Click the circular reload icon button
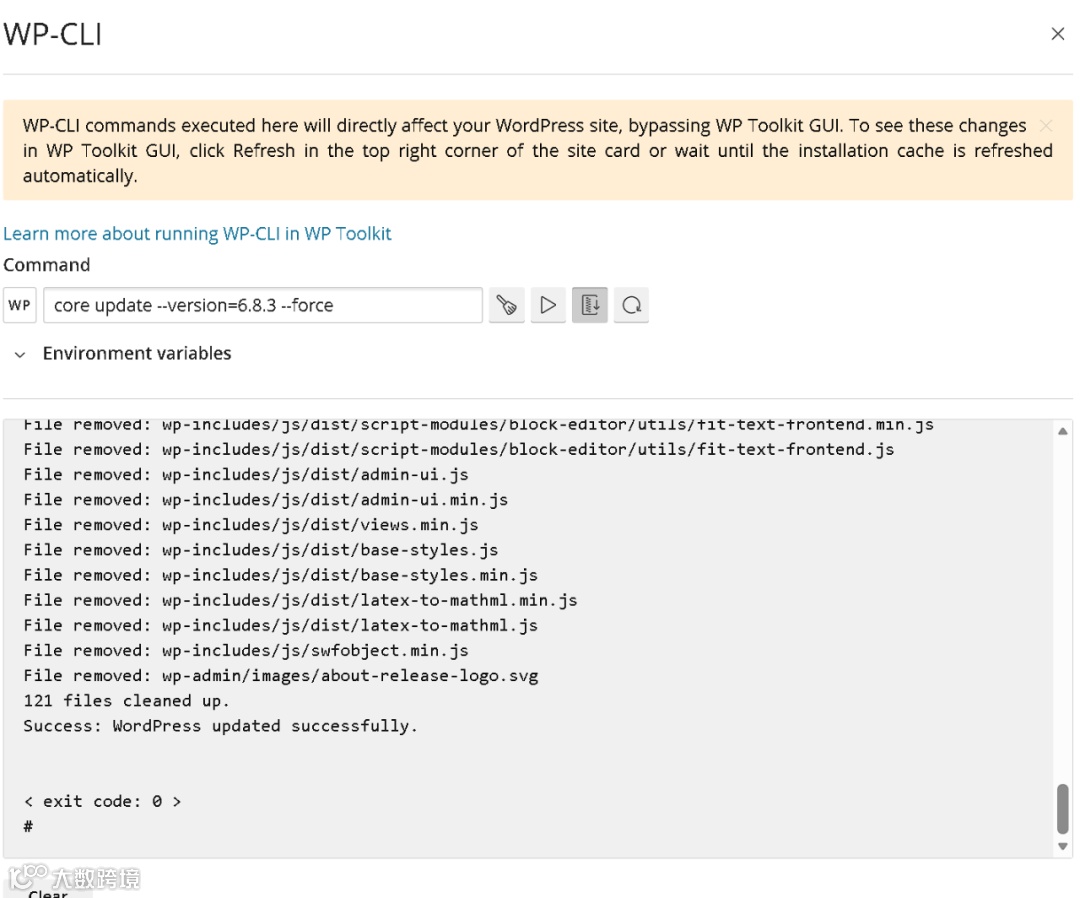1080x898 pixels. [x=632, y=305]
